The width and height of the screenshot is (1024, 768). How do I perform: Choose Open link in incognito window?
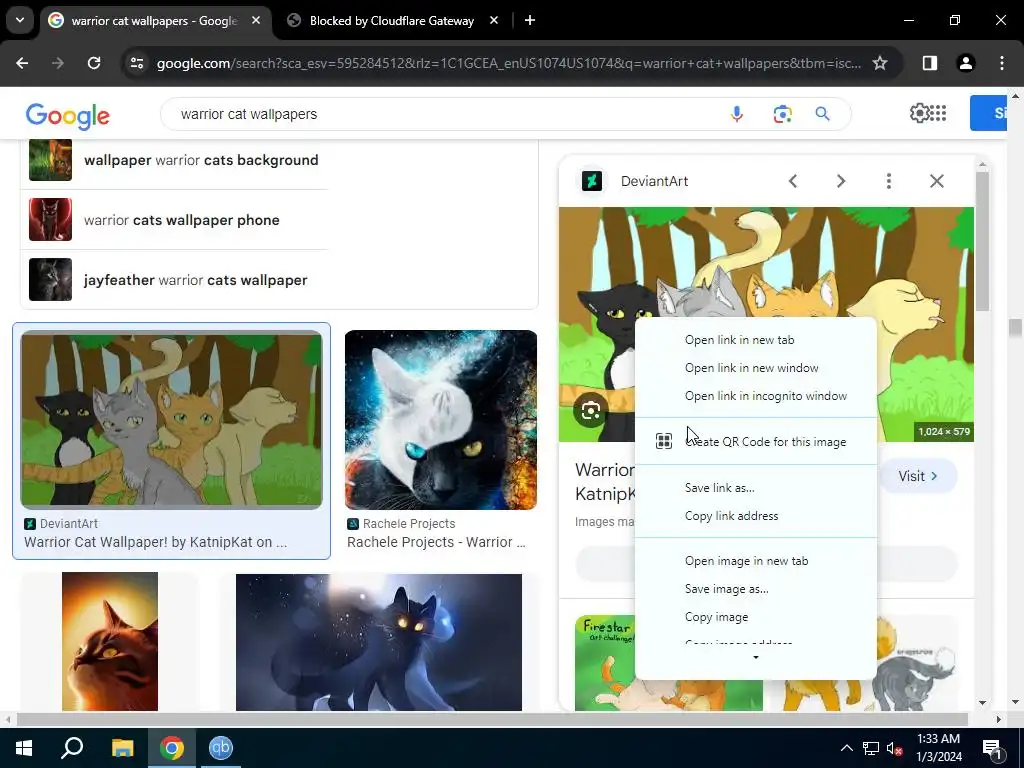[756, 396]
